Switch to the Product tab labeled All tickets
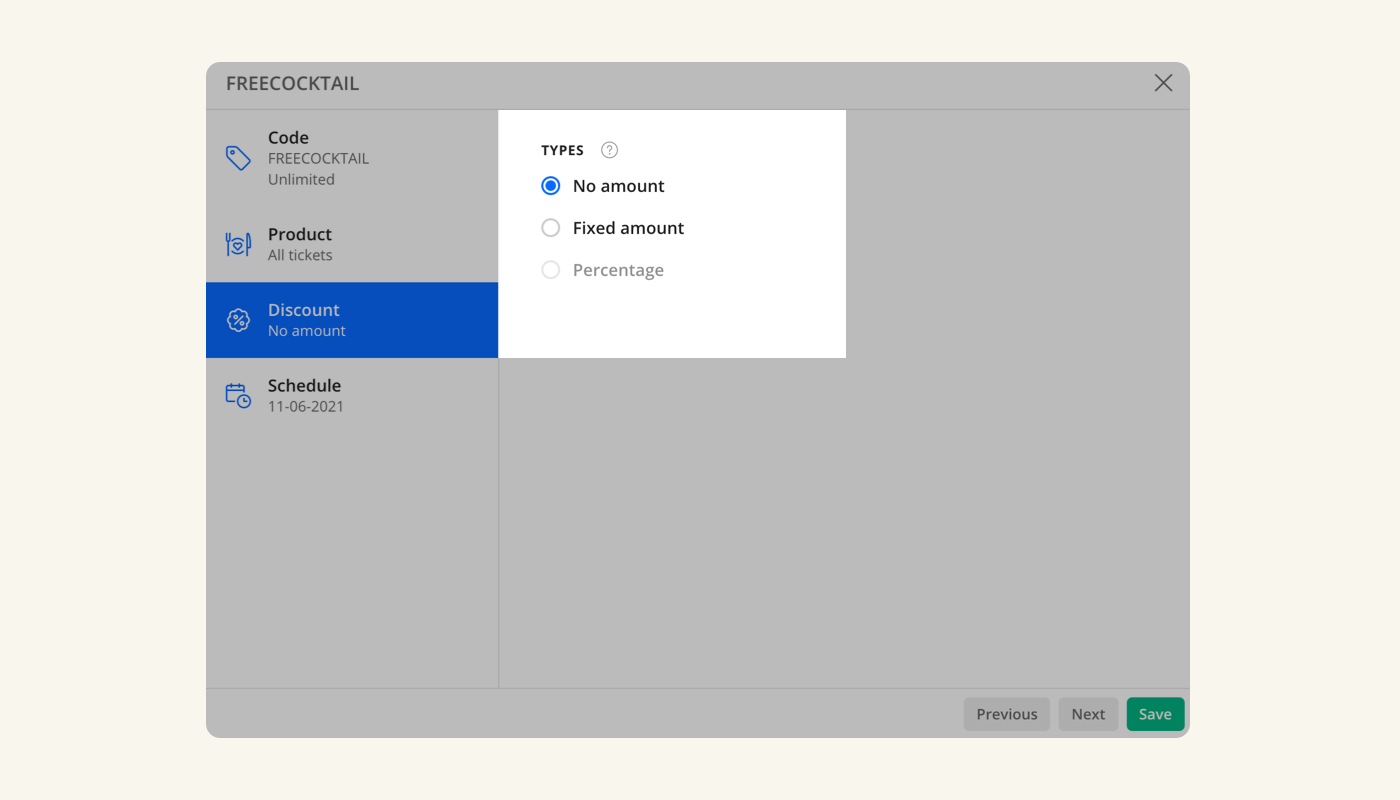Viewport: 1400px width, 800px height. click(352, 244)
